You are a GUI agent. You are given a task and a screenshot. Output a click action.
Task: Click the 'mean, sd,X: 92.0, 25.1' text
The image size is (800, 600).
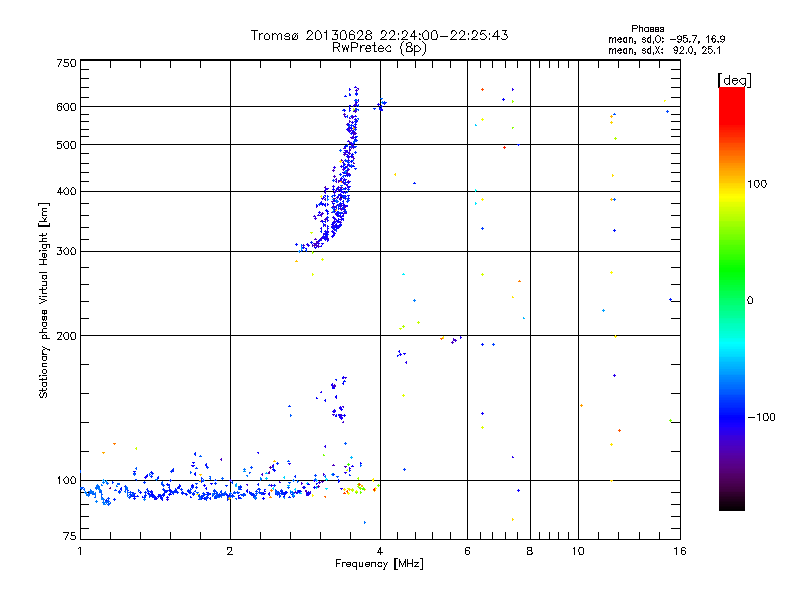point(664,50)
